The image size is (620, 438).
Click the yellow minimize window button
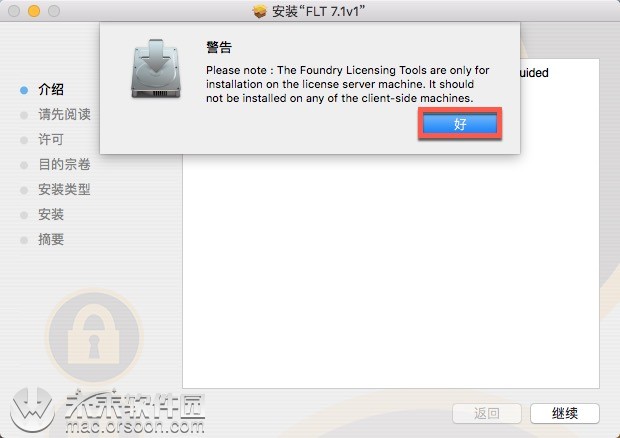(34, 11)
